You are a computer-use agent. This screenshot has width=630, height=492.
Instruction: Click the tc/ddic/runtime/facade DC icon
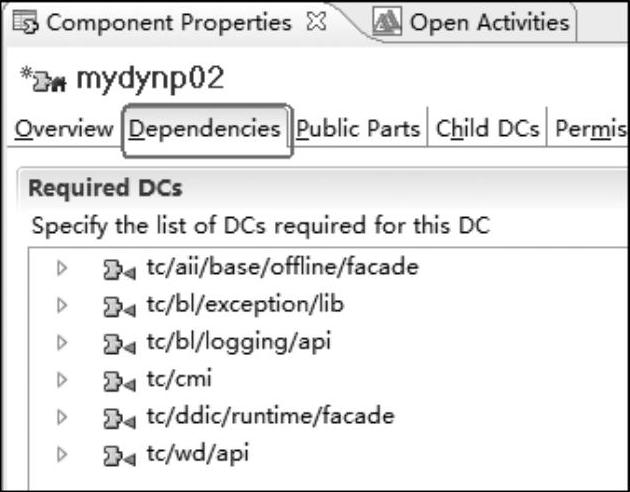[x=119, y=419]
